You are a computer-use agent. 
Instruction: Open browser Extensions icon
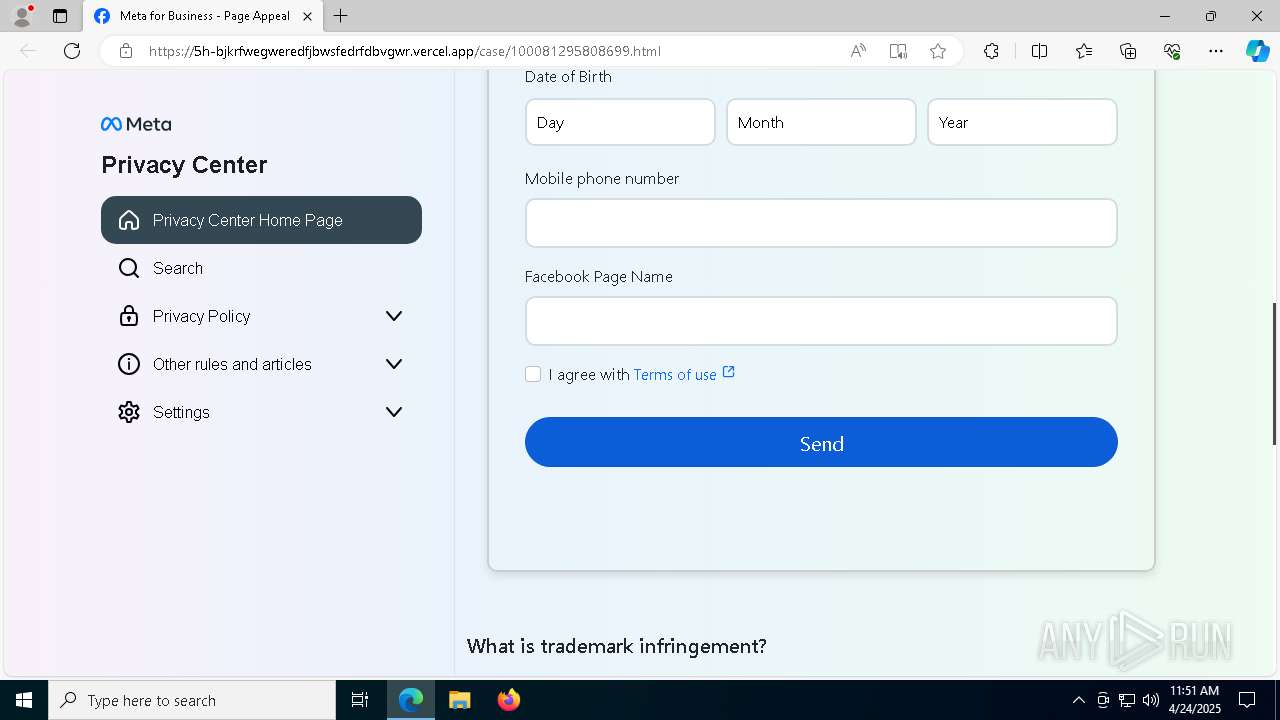pyautogui.click(x=991, y=51)
